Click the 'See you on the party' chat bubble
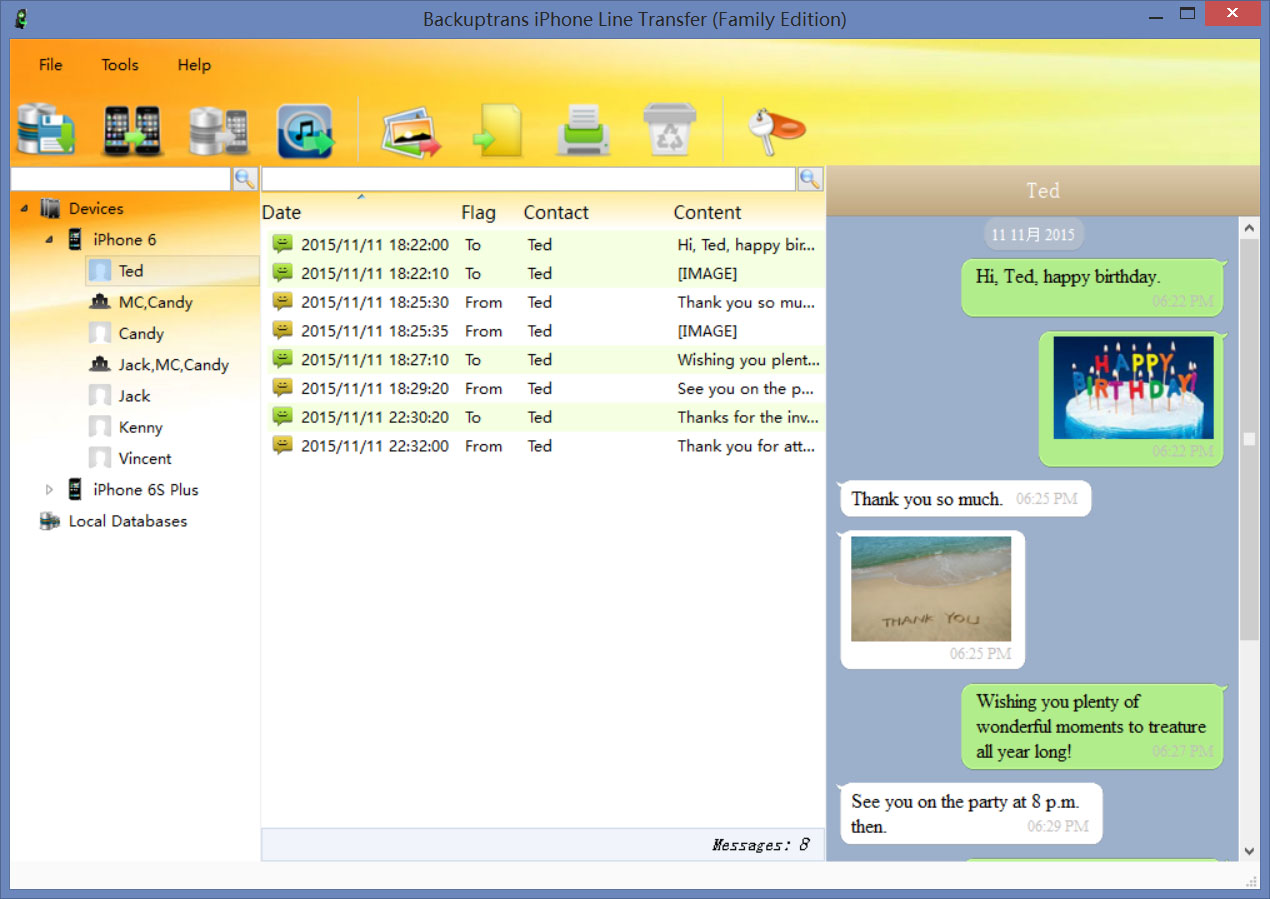This screenshot has height=899, width=1270. coord(970,814)
